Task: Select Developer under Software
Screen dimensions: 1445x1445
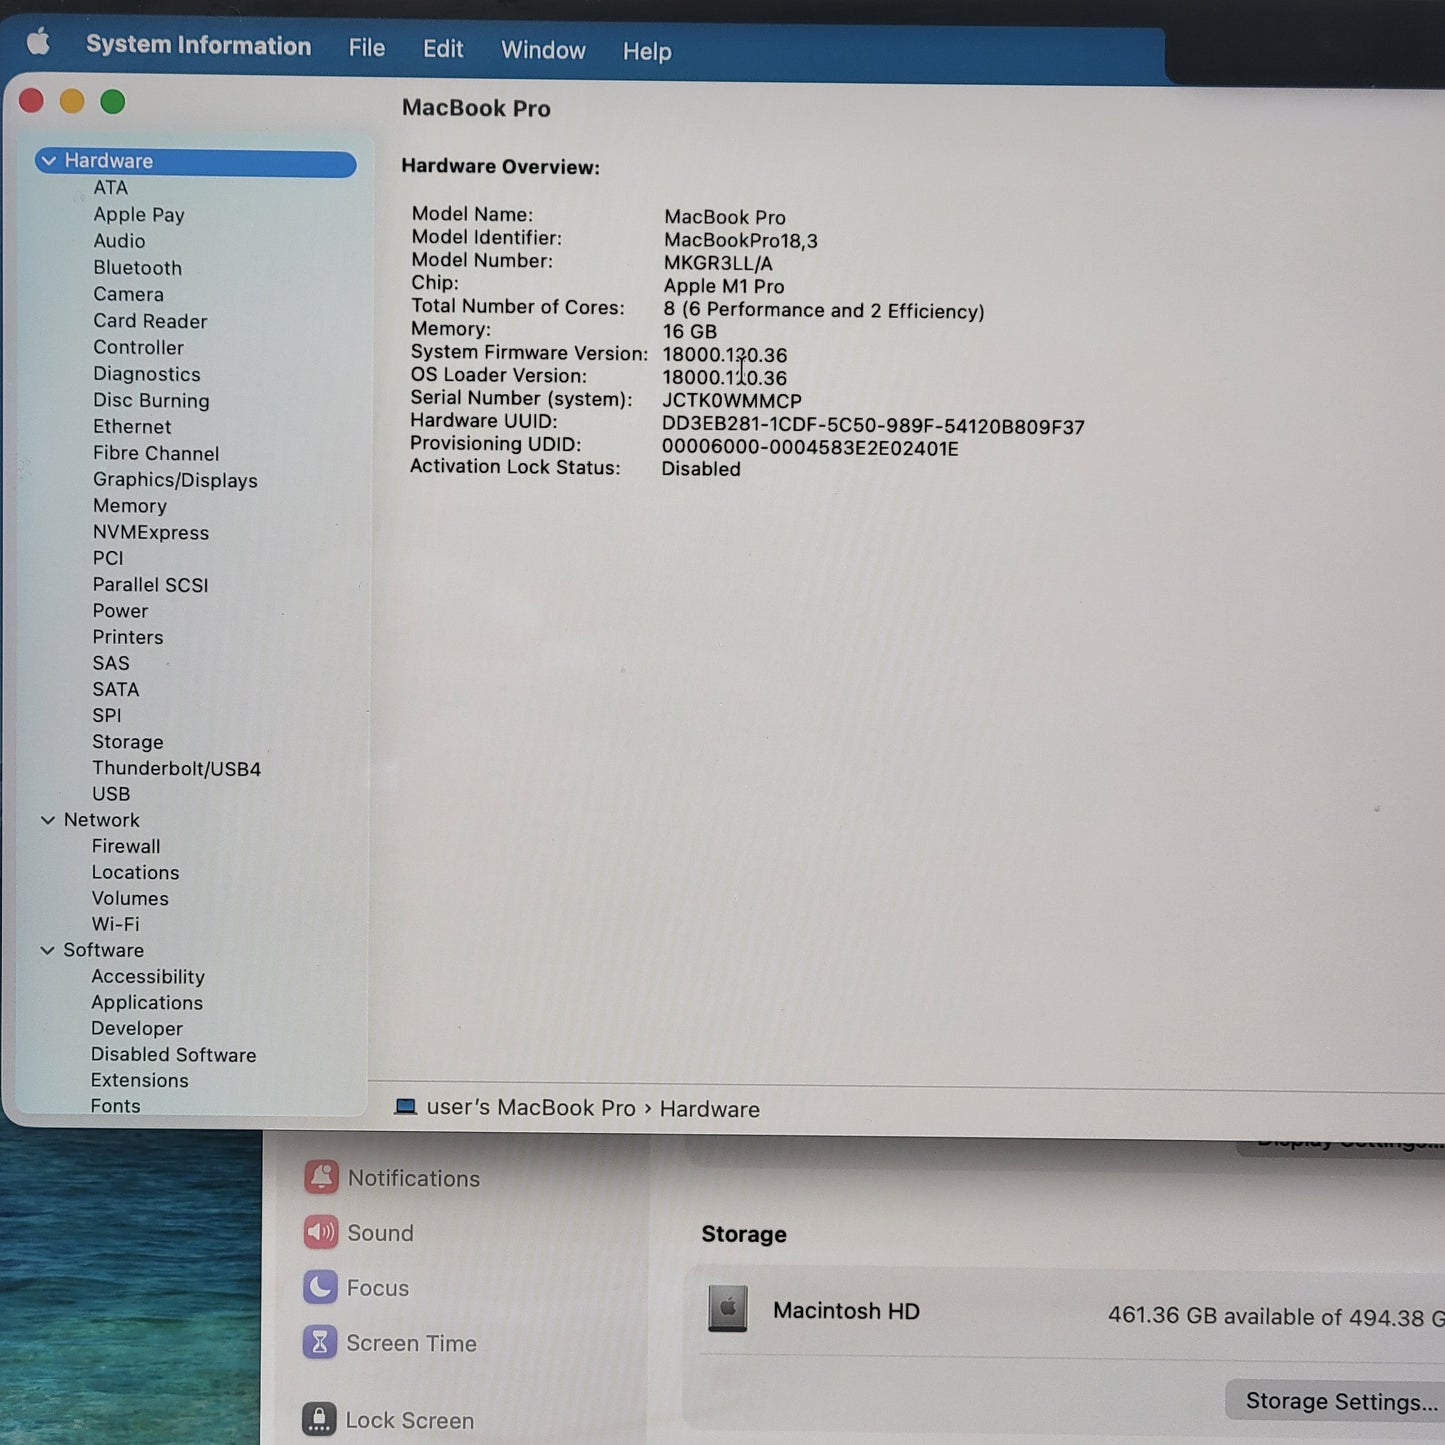Action: click(x=137, y=1028)
